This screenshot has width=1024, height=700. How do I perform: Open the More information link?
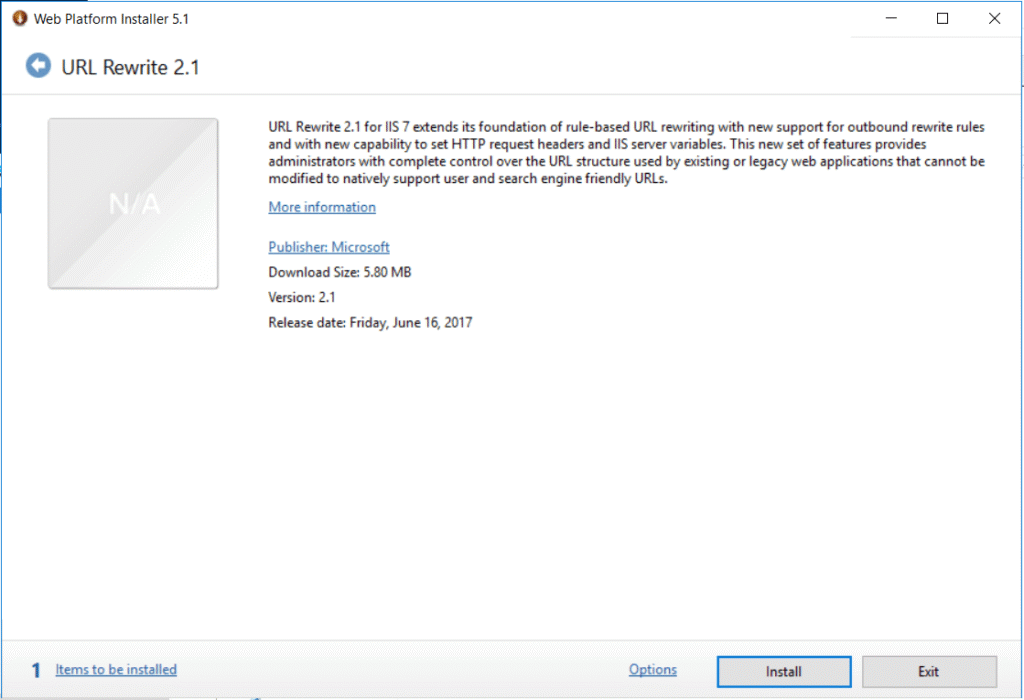322,207
